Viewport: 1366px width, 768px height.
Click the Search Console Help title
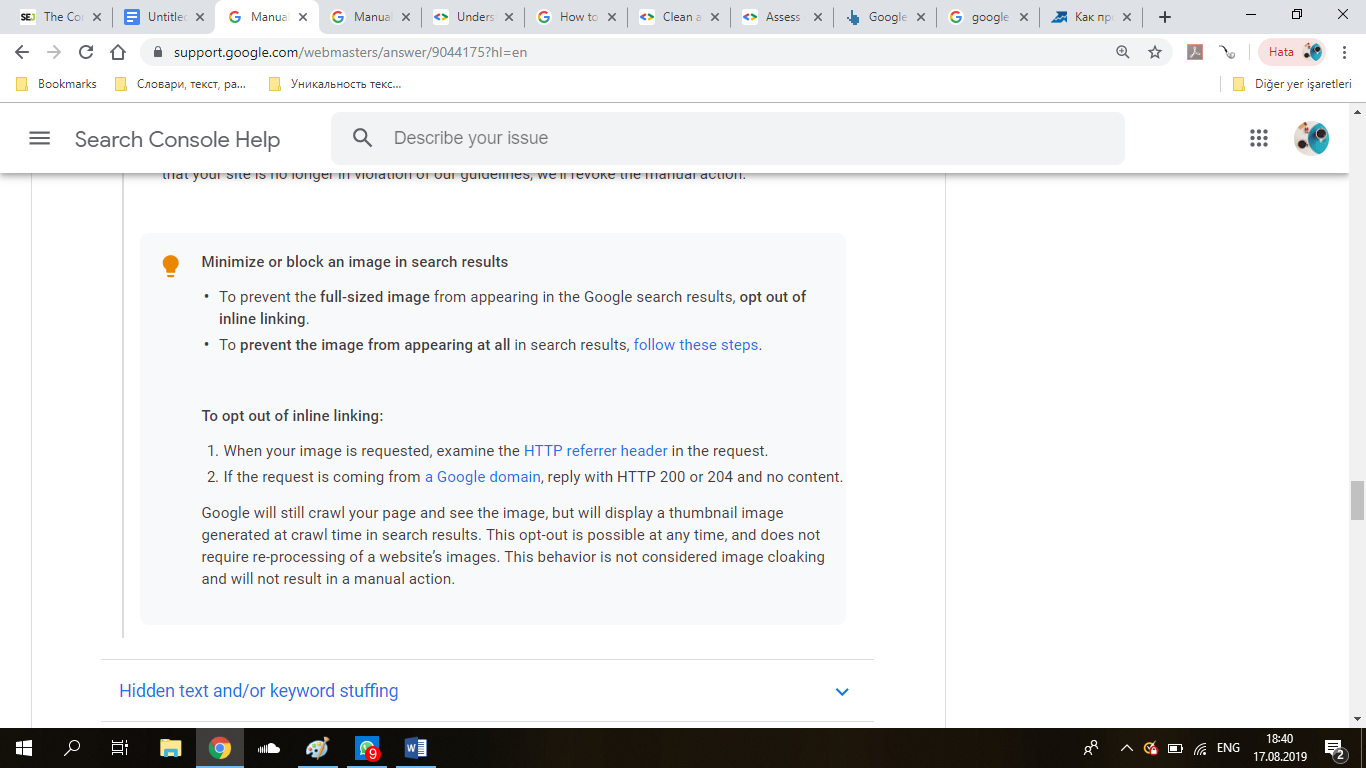pos(177,140)
